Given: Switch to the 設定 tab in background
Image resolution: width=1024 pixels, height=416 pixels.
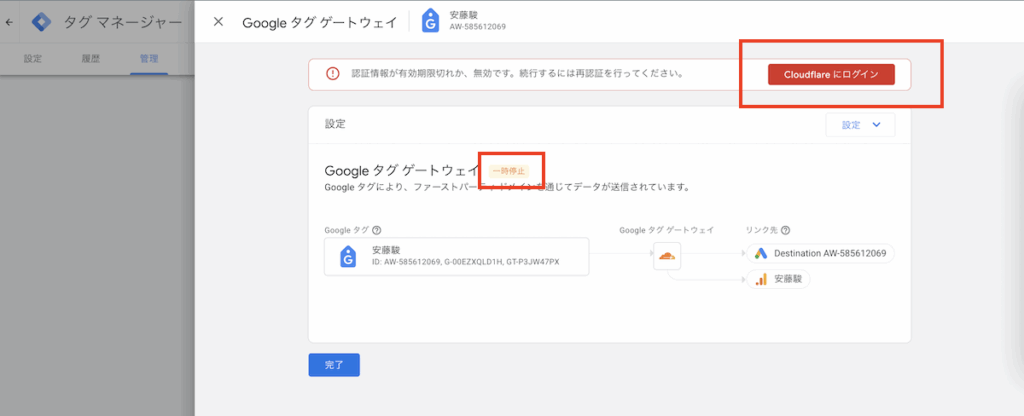Looking at the screenshot, I should point(33,59).
